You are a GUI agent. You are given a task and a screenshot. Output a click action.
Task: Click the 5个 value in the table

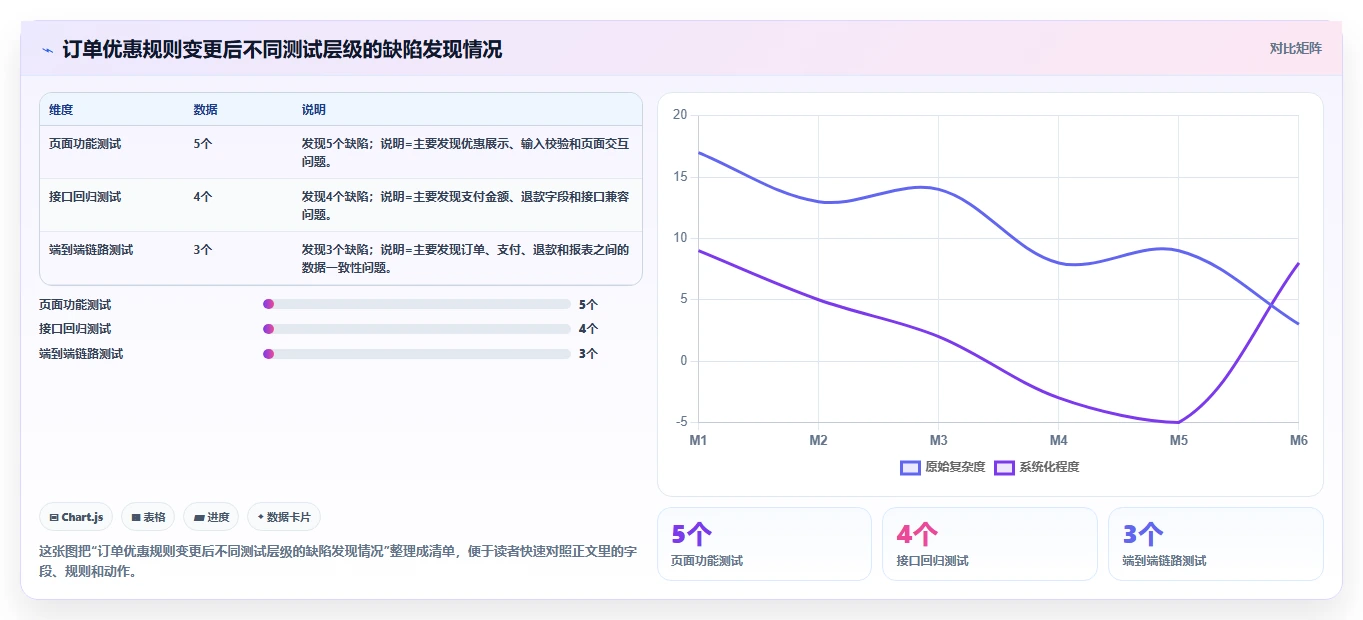point(203,144)
